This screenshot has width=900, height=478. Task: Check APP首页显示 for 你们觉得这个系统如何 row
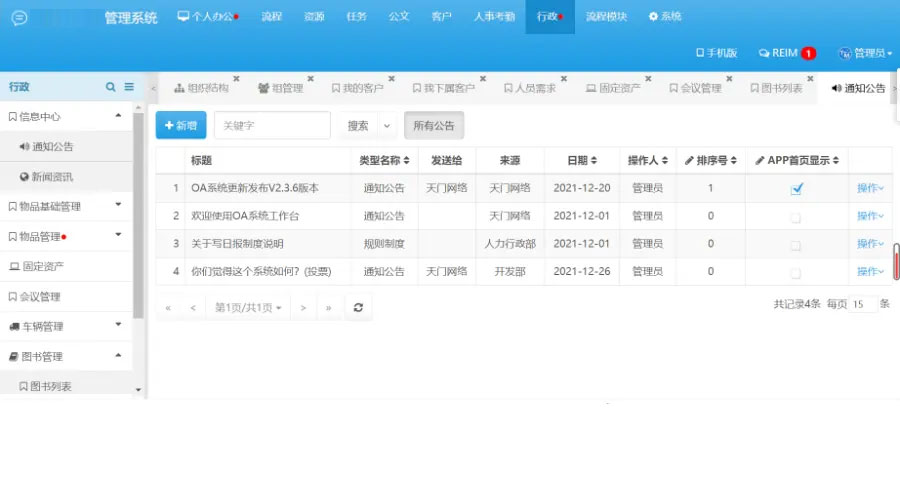(x=796, y=273)
